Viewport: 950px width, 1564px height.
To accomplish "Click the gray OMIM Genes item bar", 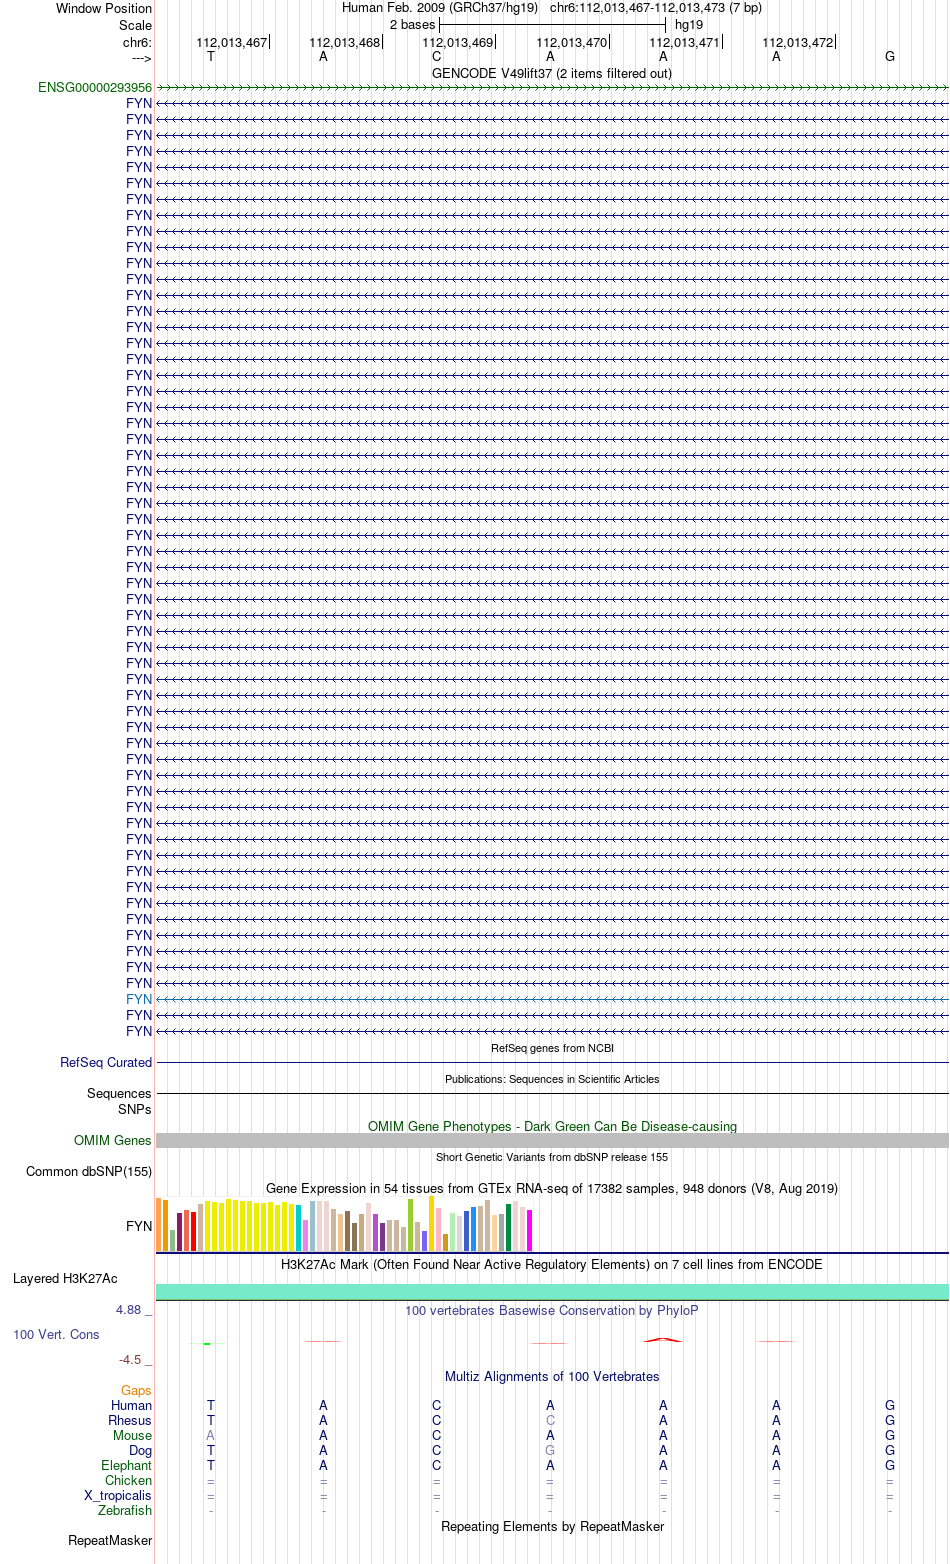I will [x=552, y=1141].
